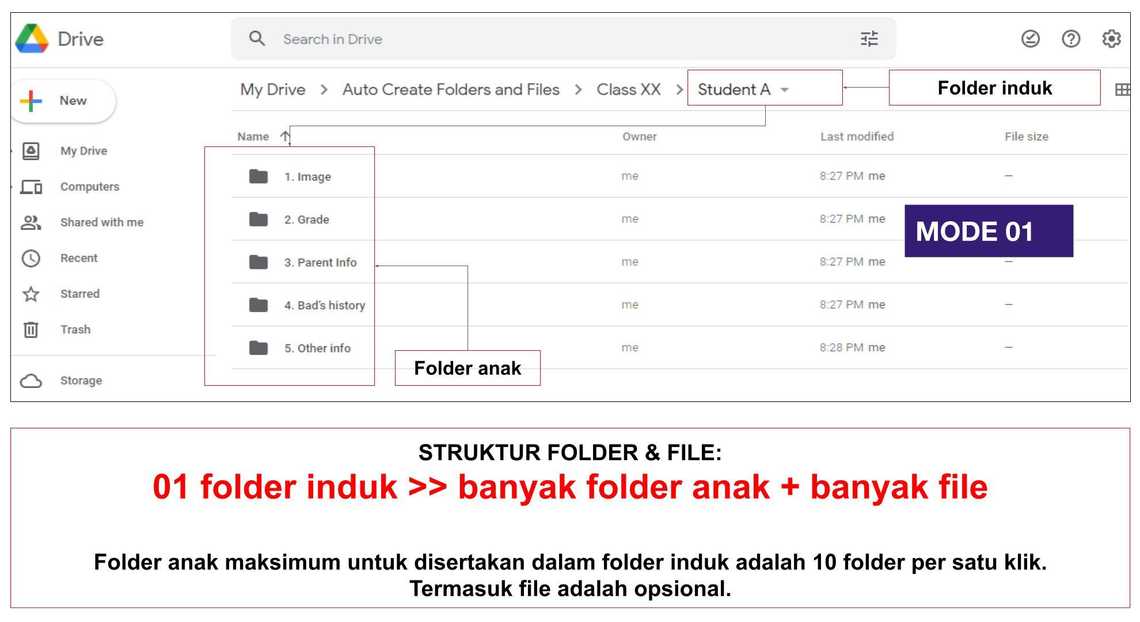Open the Settings gear icon
1140x622 pixels.
1111,39
